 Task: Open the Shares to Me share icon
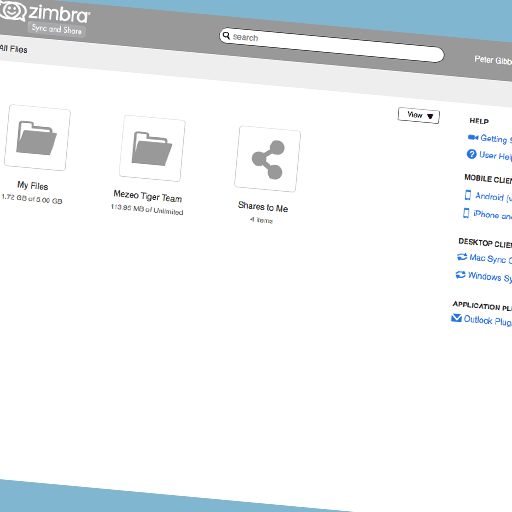point(268,159)
